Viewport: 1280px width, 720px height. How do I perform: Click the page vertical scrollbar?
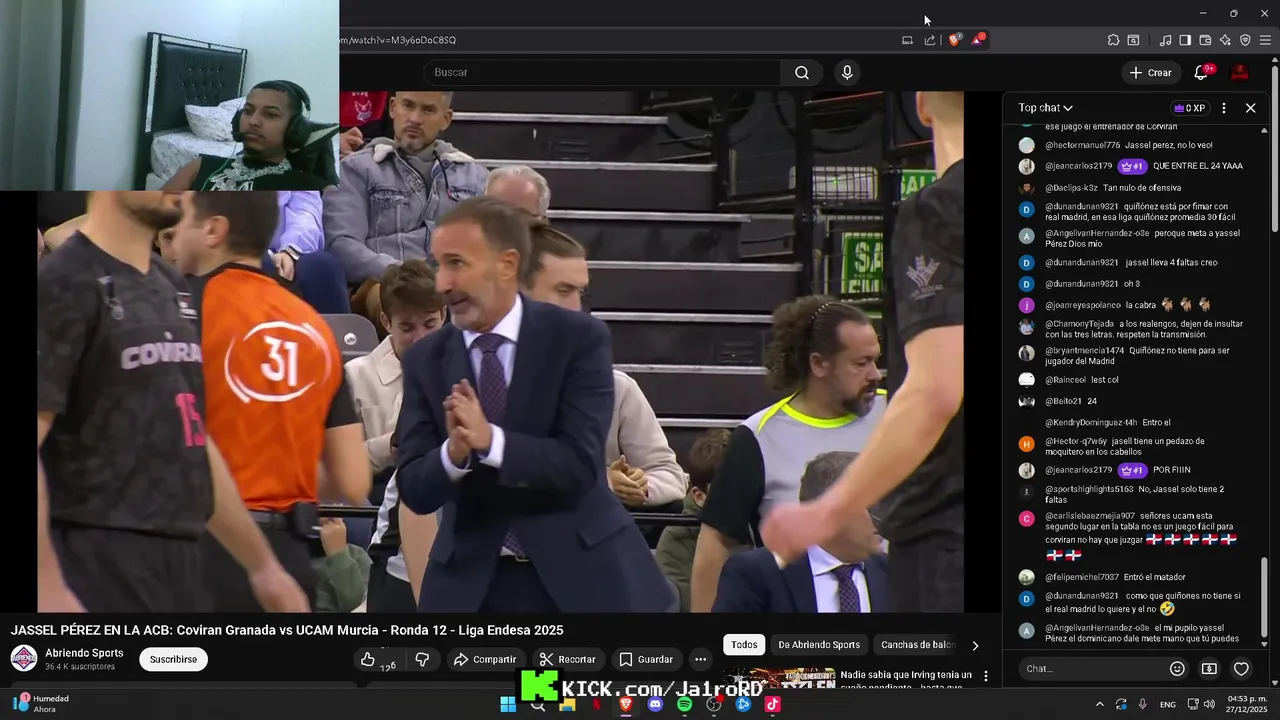tap(1275, 150)
